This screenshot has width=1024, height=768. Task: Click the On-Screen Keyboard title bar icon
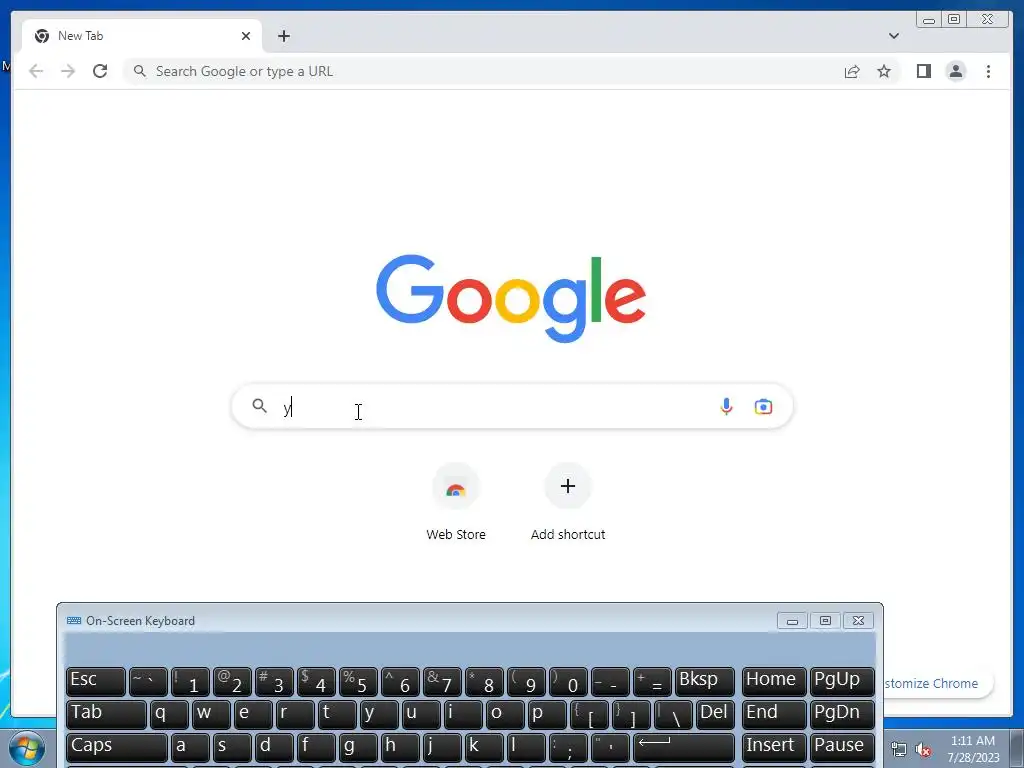74,620
